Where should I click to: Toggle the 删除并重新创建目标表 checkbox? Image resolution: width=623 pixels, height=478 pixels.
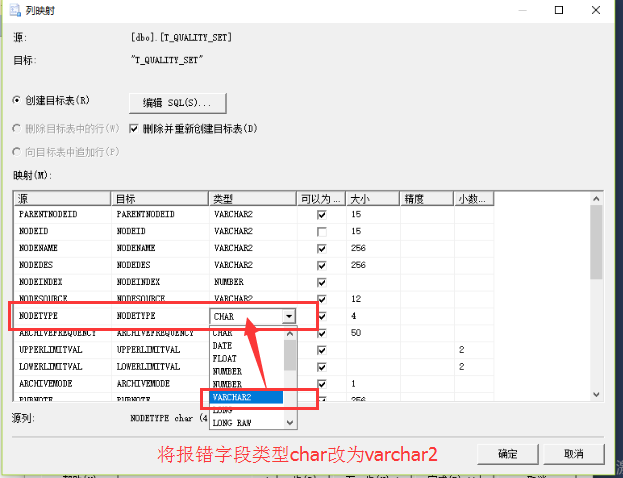pos(134,129)
